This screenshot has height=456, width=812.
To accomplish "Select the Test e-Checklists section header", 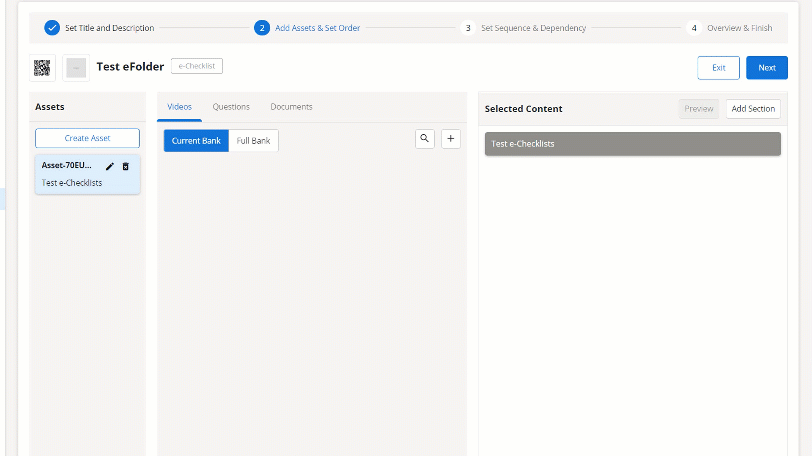I will coord(632,144).
